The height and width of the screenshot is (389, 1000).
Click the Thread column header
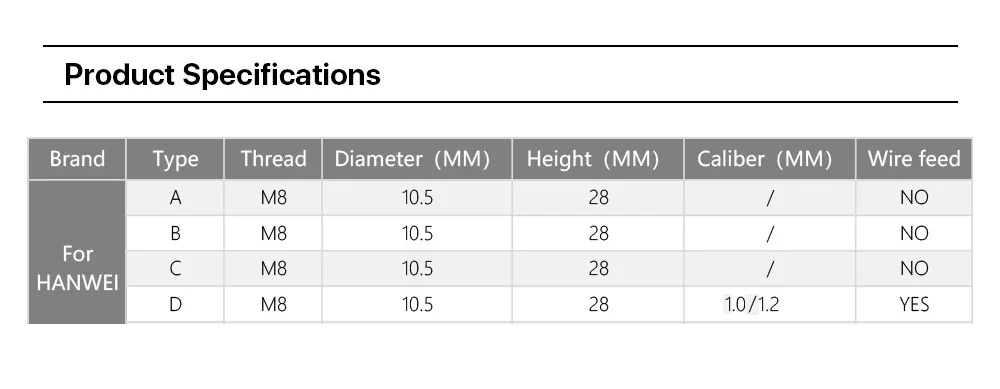pos(274,159)
